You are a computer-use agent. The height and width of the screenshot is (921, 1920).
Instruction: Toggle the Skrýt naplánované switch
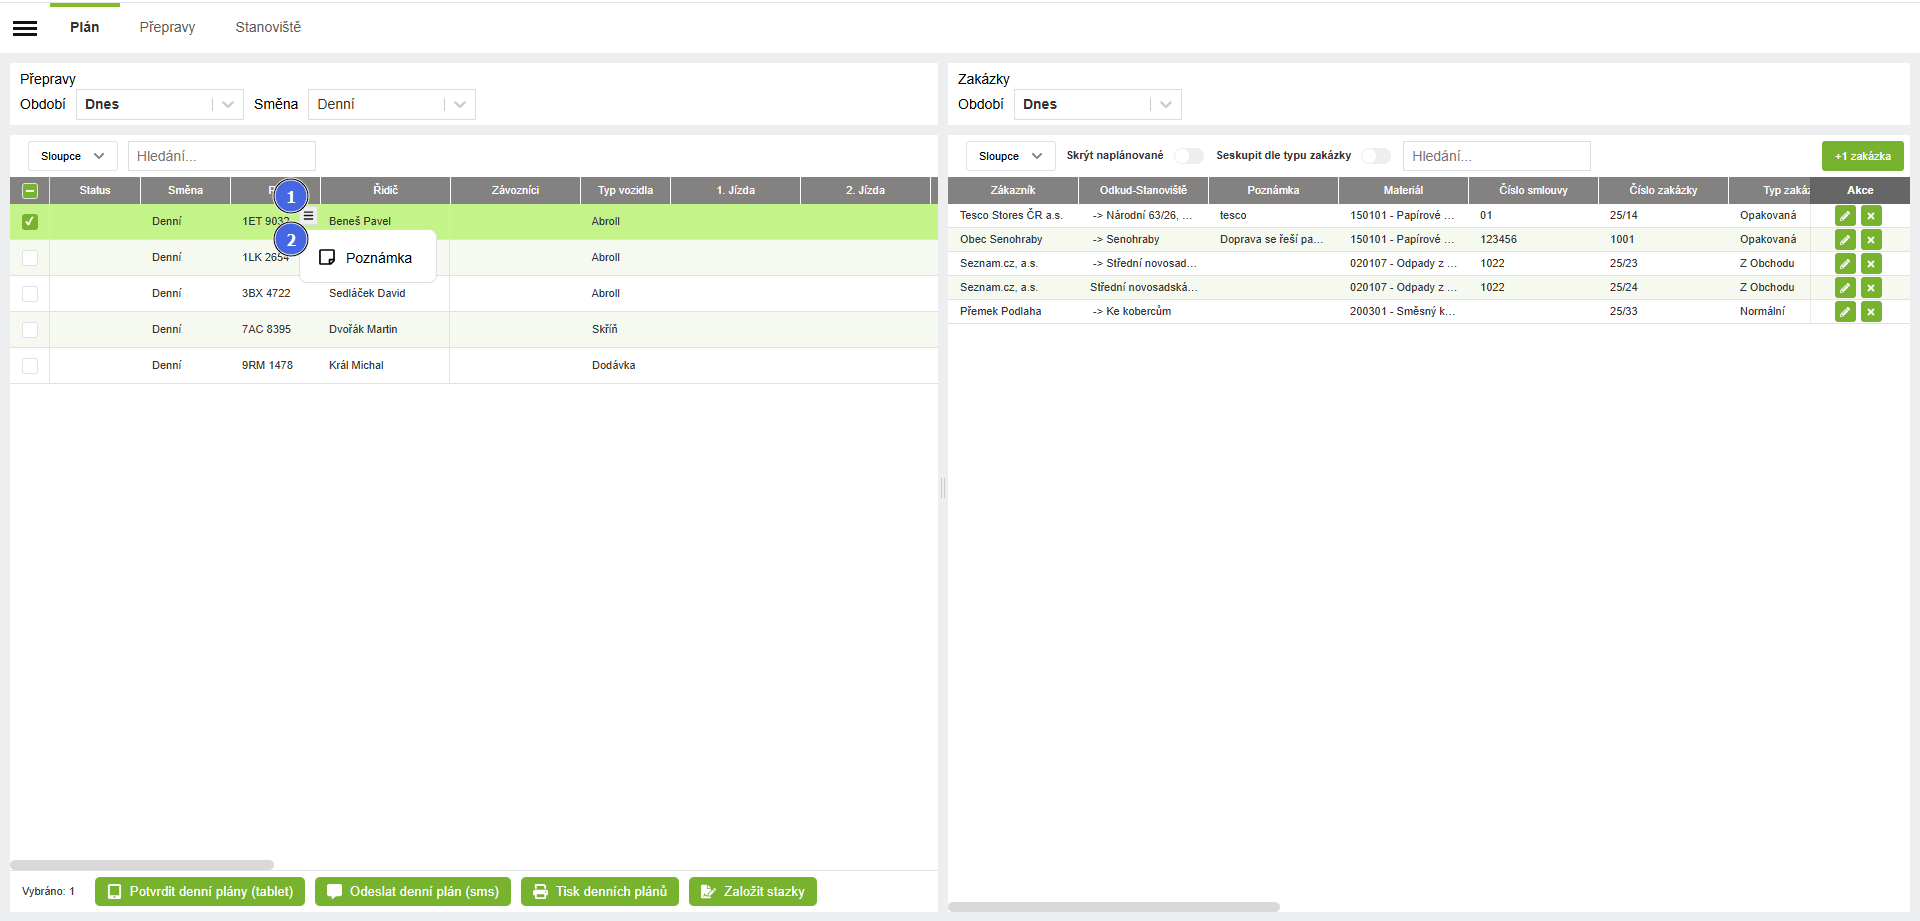click(1188, 156)
